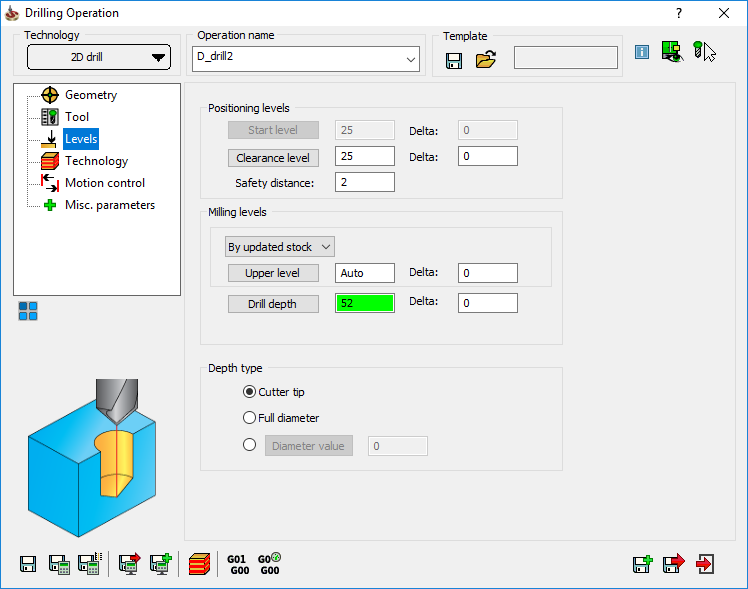Screen dimensions: 748x589
Task: Click the G01 G00 GCode icon
Action: coord(238,565)
